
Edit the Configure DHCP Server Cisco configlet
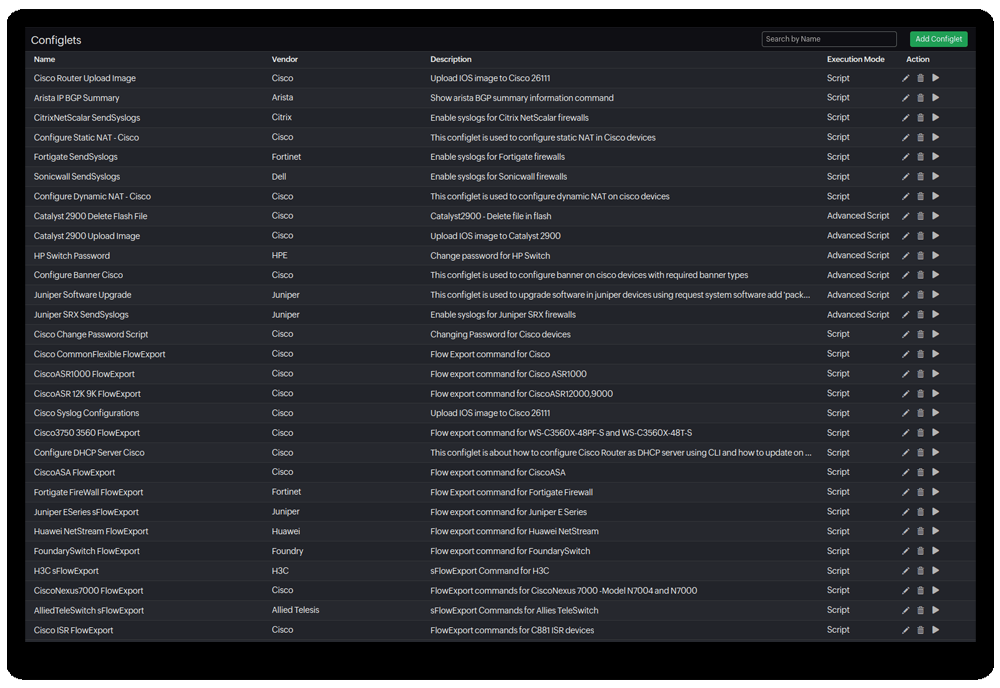point(906,453)
